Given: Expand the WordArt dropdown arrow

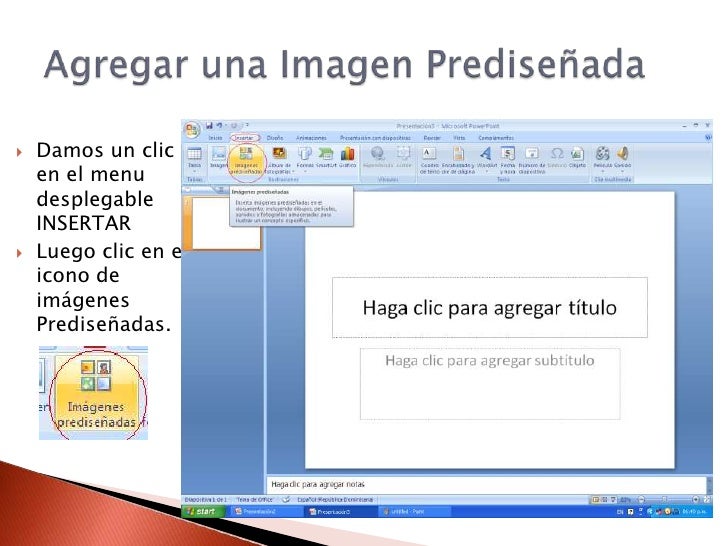Looking at the screenshot, I should (x=487, y=171).
